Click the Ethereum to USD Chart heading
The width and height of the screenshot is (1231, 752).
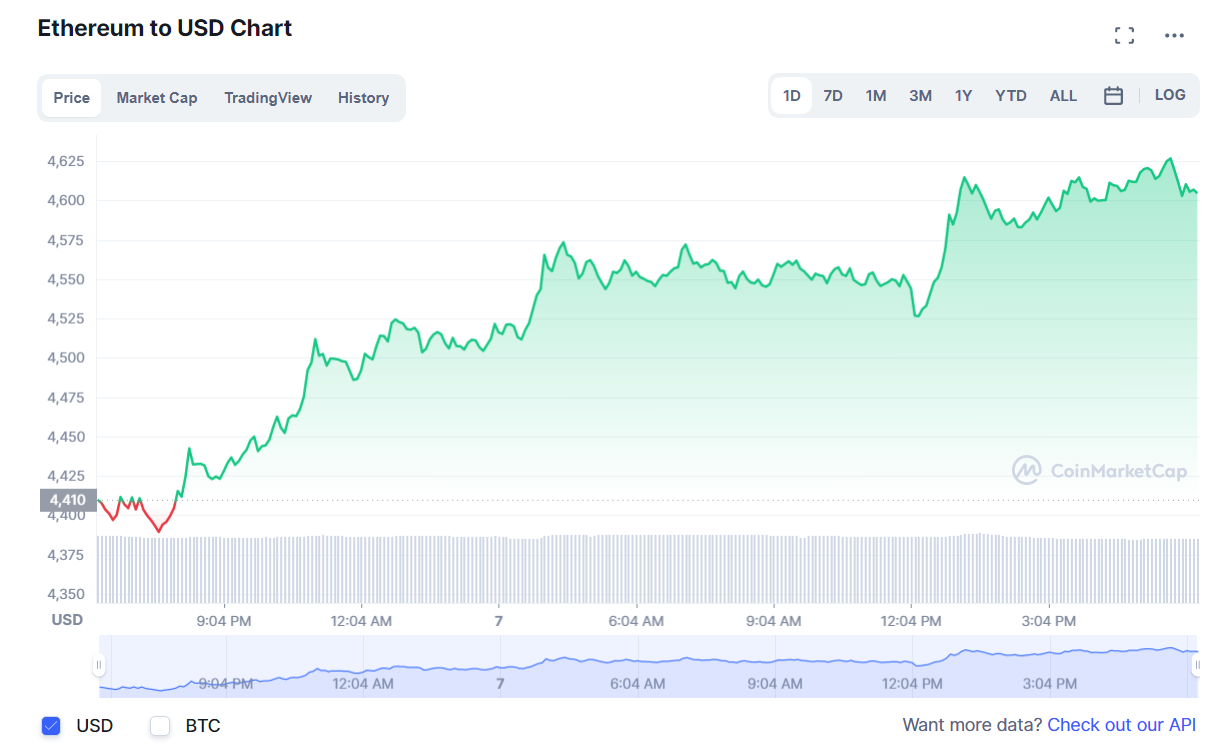165,28
